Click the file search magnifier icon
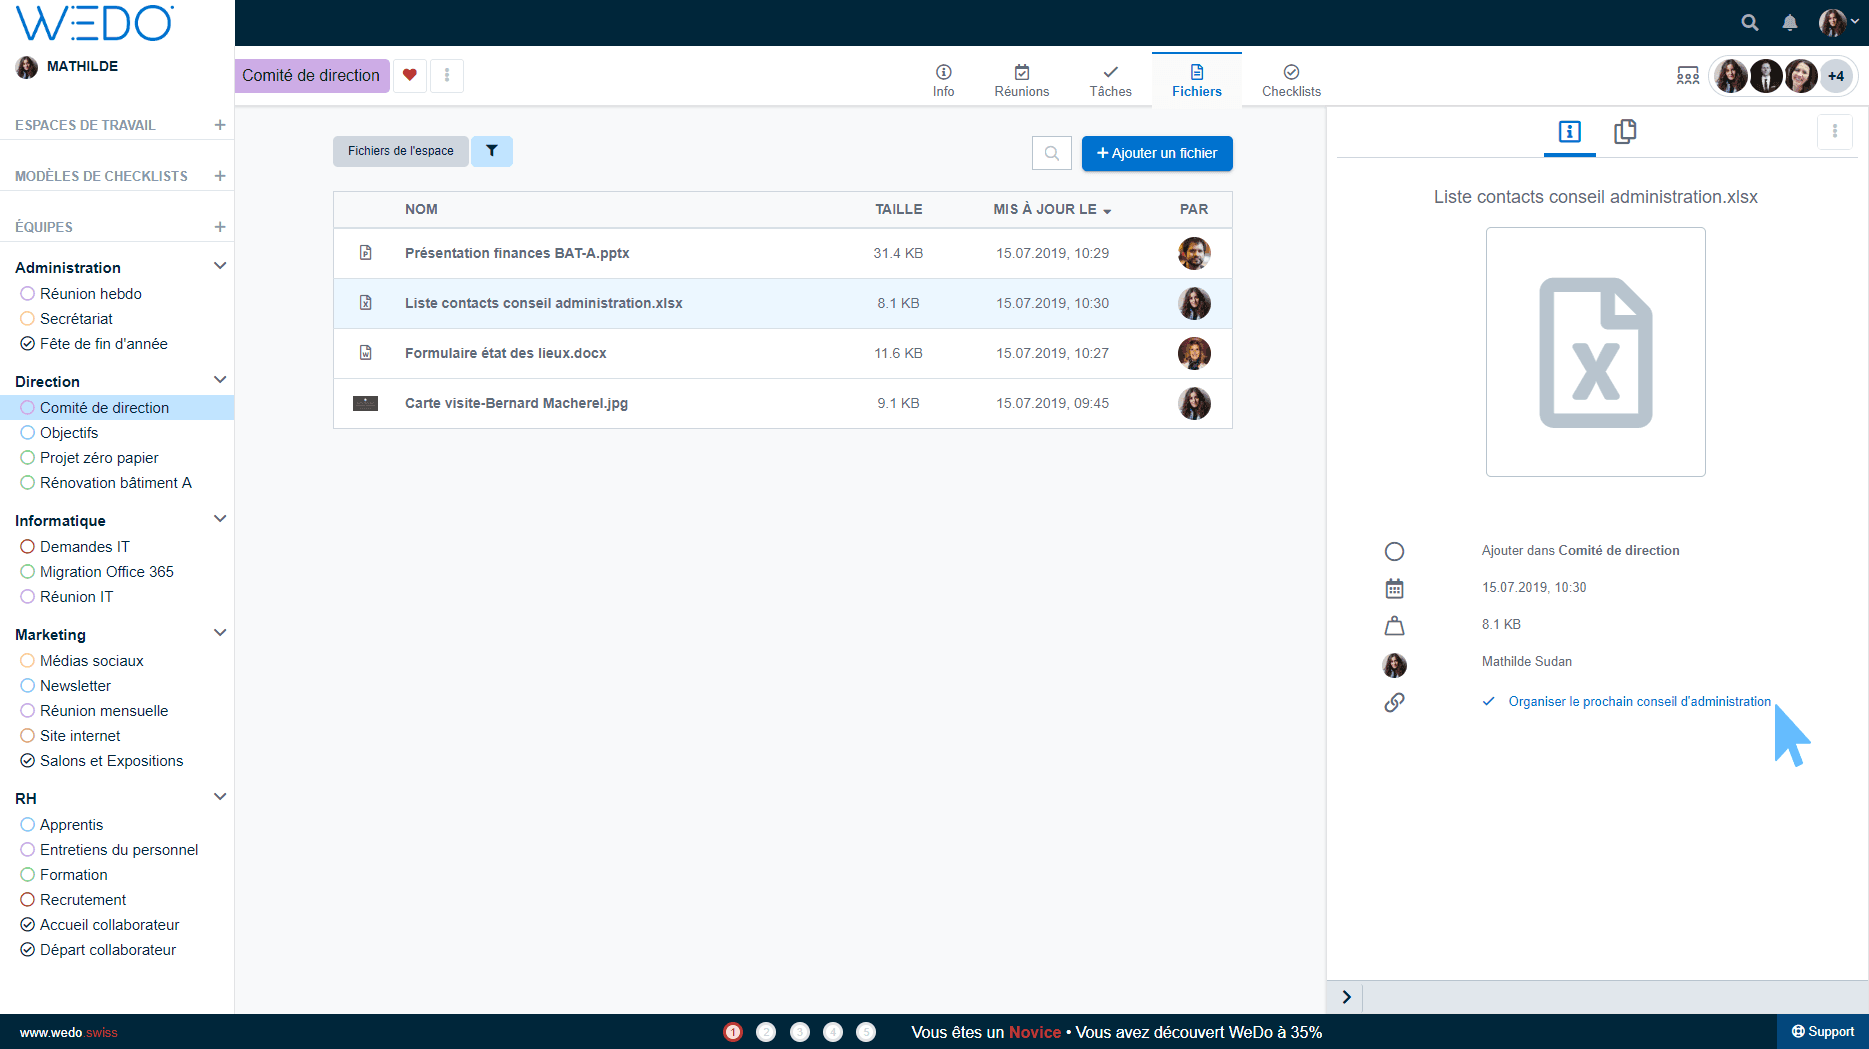Image resolution: width=1869 pixels, height=1049 pixels. pyautogui.click(x=1051, y=153)
